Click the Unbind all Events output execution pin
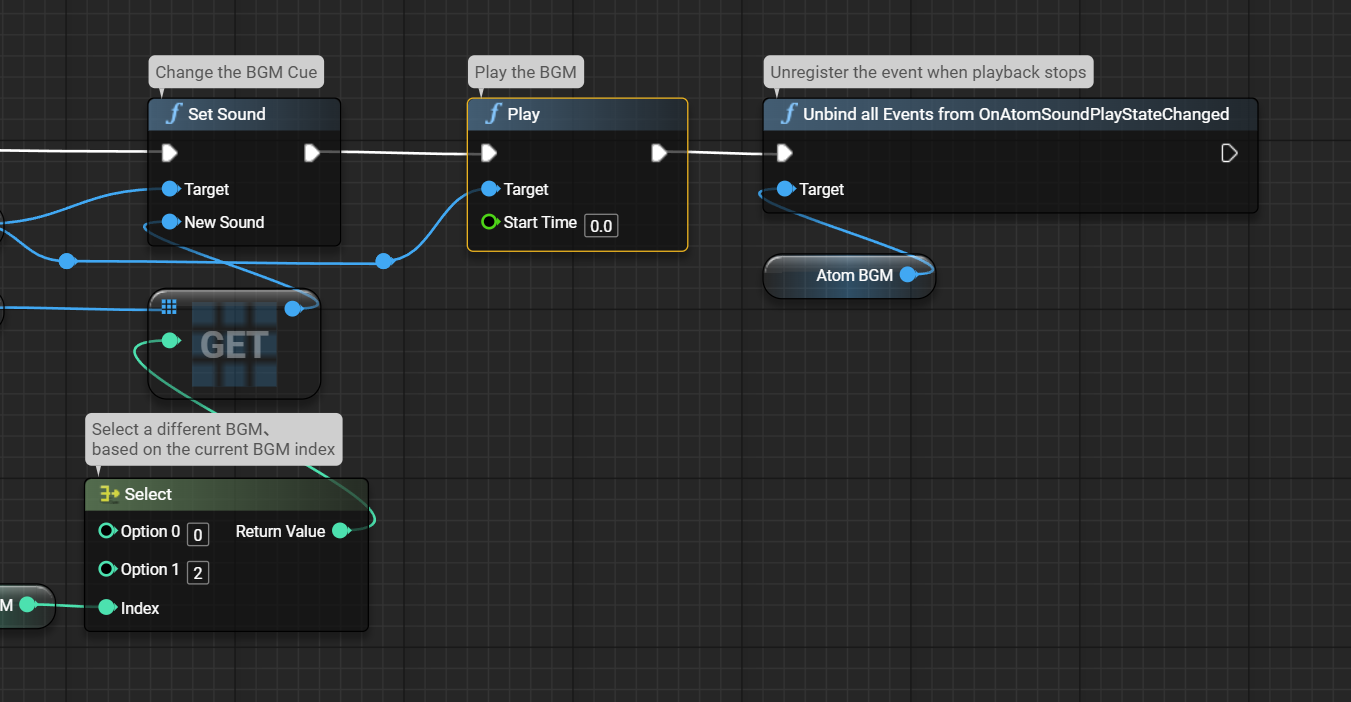Viewport: 1351px width, 702px height. pyautogui.click(x=1229, y=153)
